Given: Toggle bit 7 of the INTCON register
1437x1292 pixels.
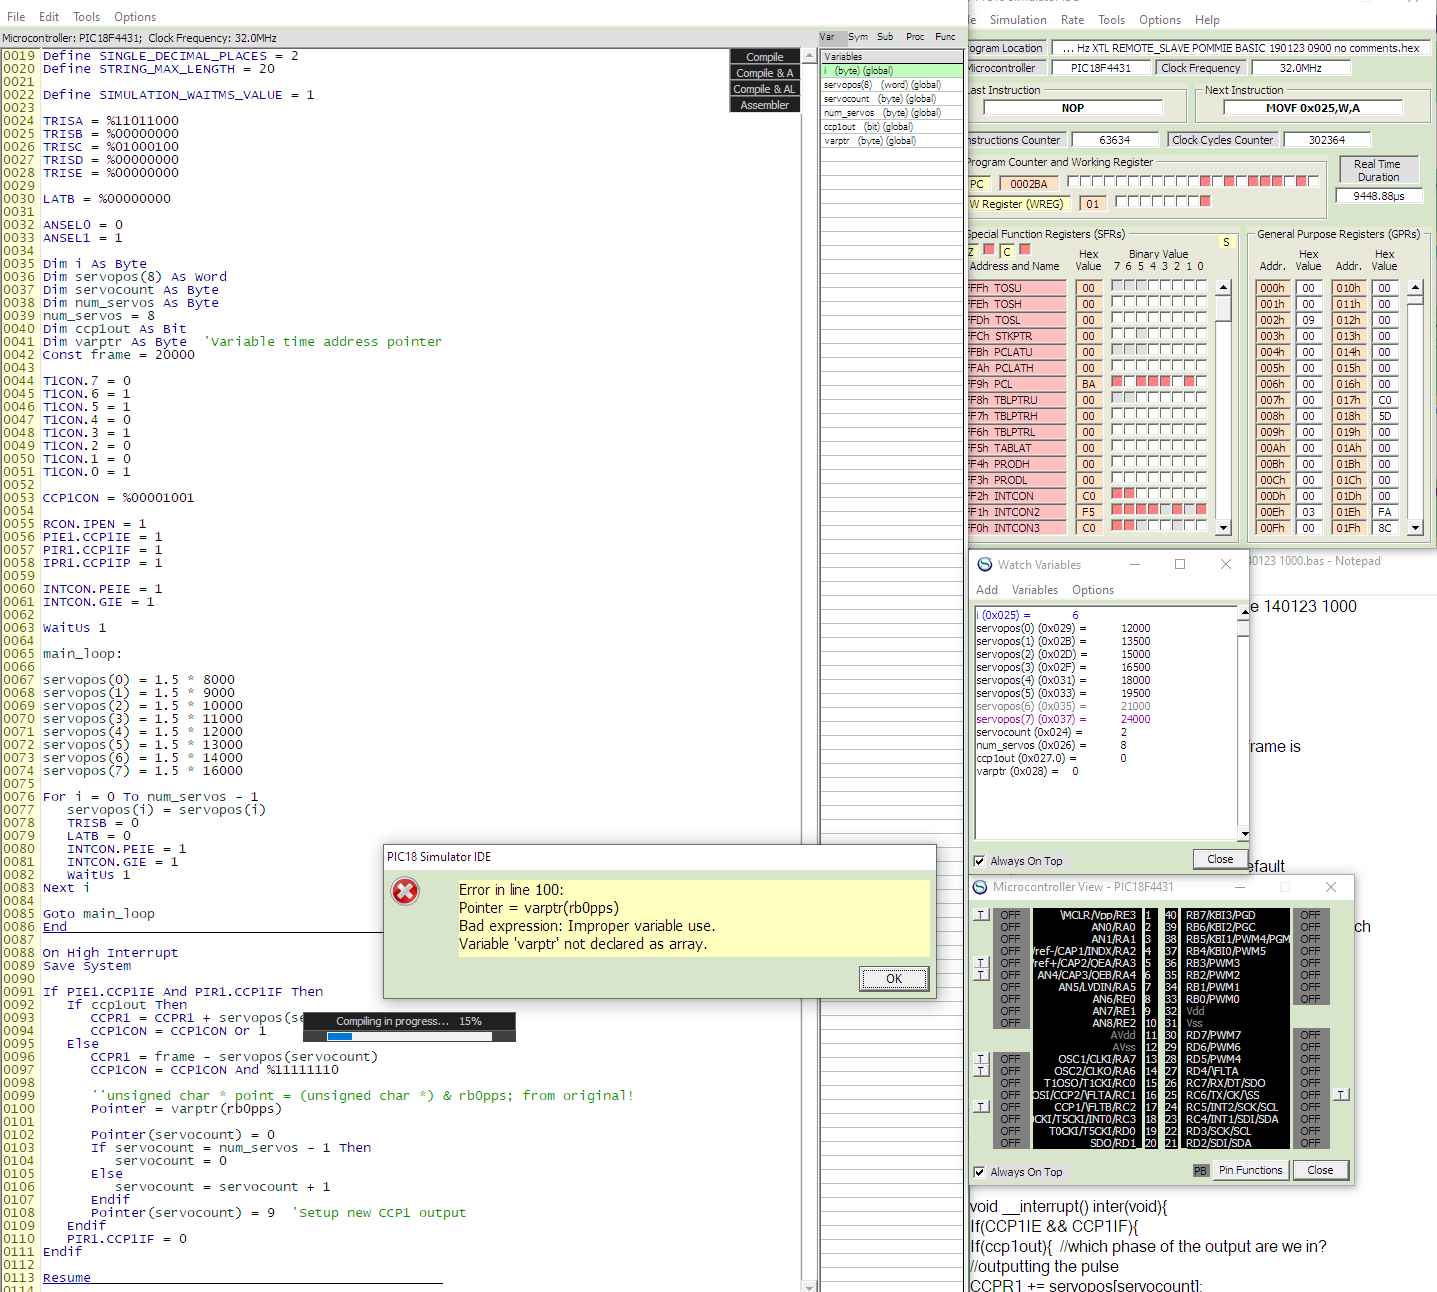Looking at the screenshot, I should (1117, 495).
